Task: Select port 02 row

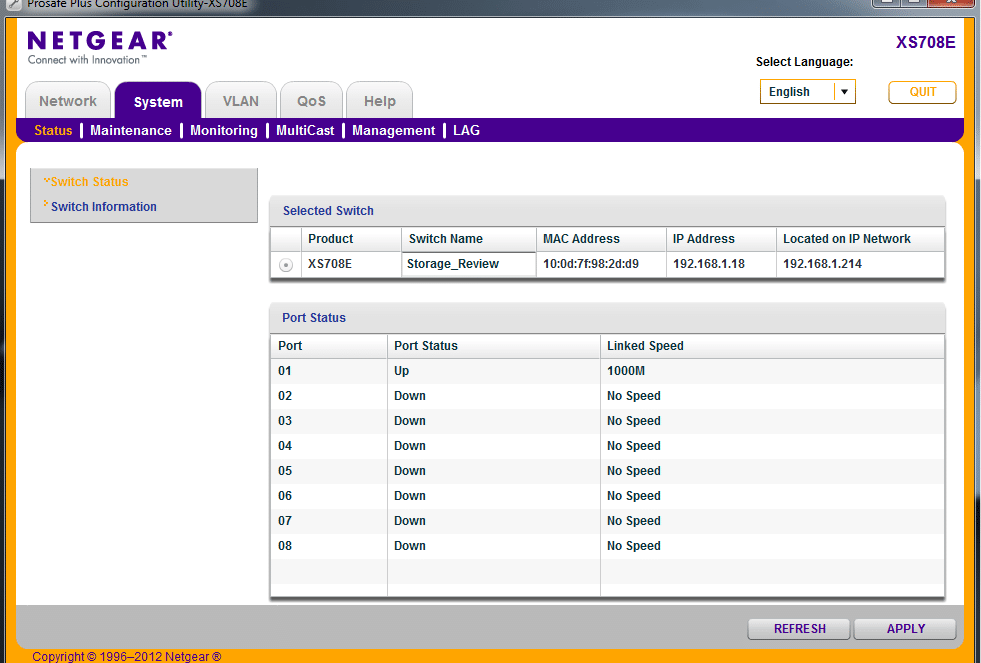Action: pos(607,396)
